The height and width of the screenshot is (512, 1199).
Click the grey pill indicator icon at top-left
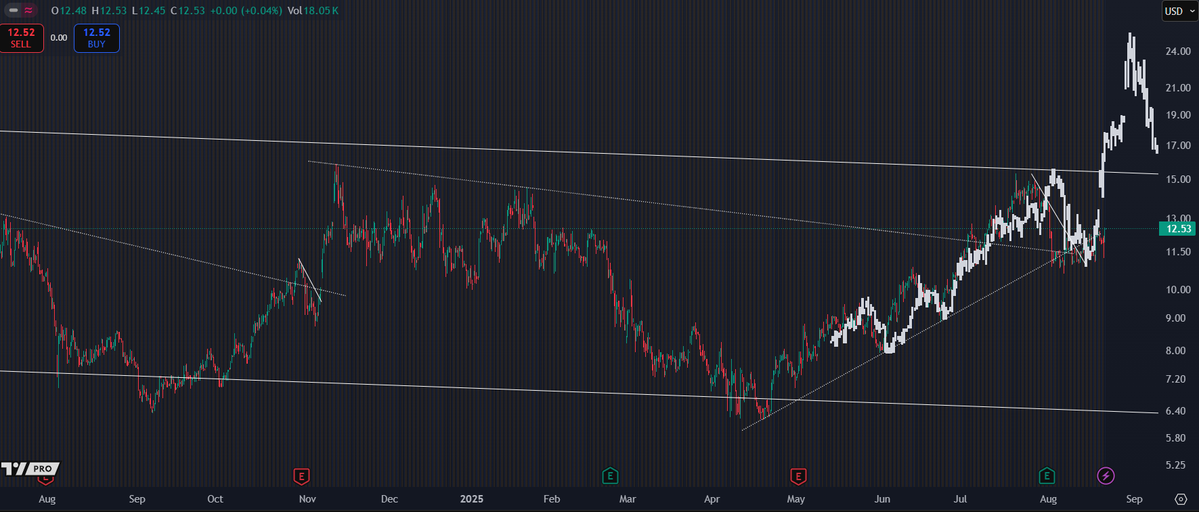click(13, 11)
